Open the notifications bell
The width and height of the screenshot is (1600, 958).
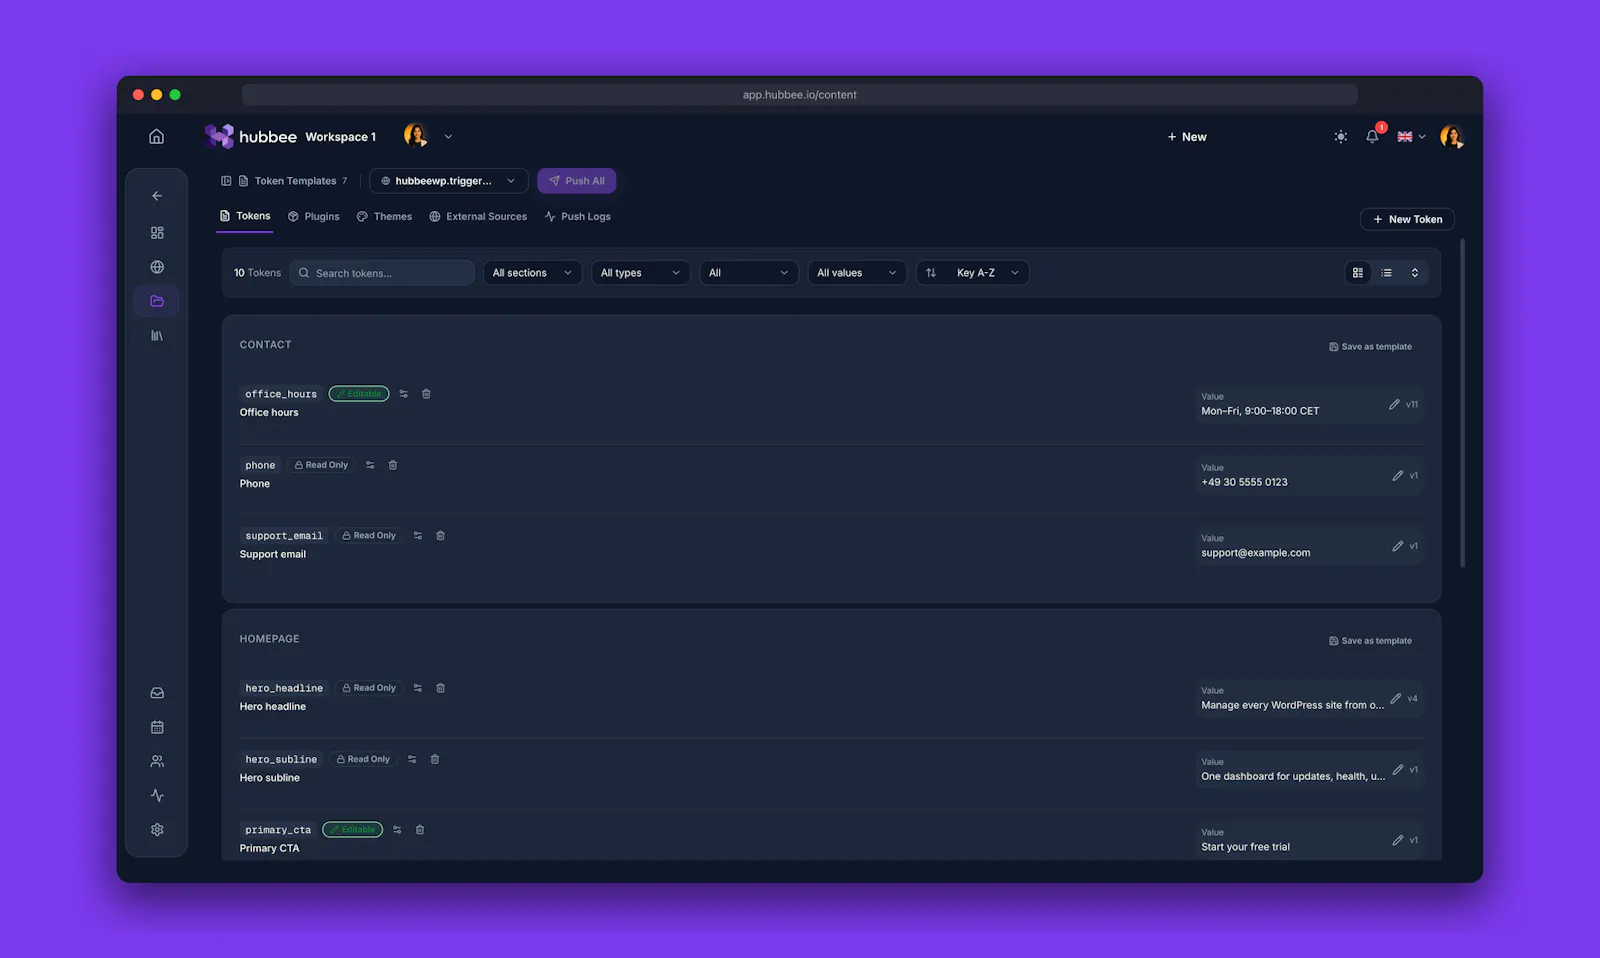(x=1372, y=136)
